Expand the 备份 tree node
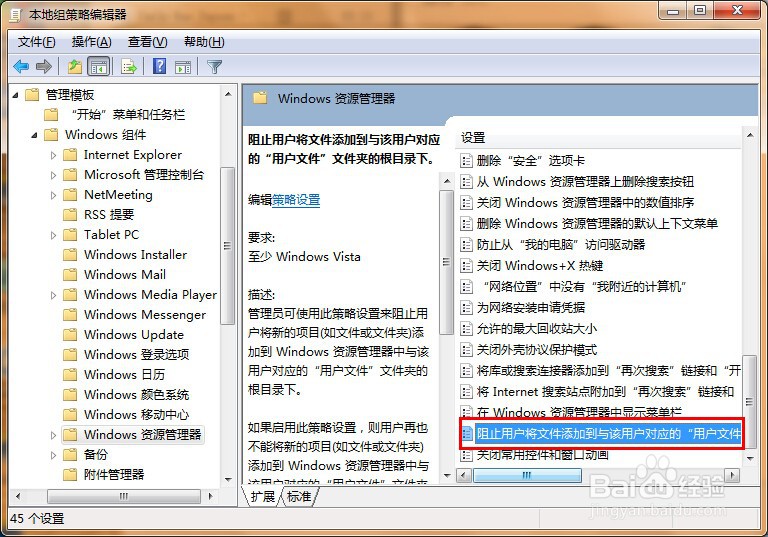The height and width of the screenshot is (537, 768). point(53,455)
